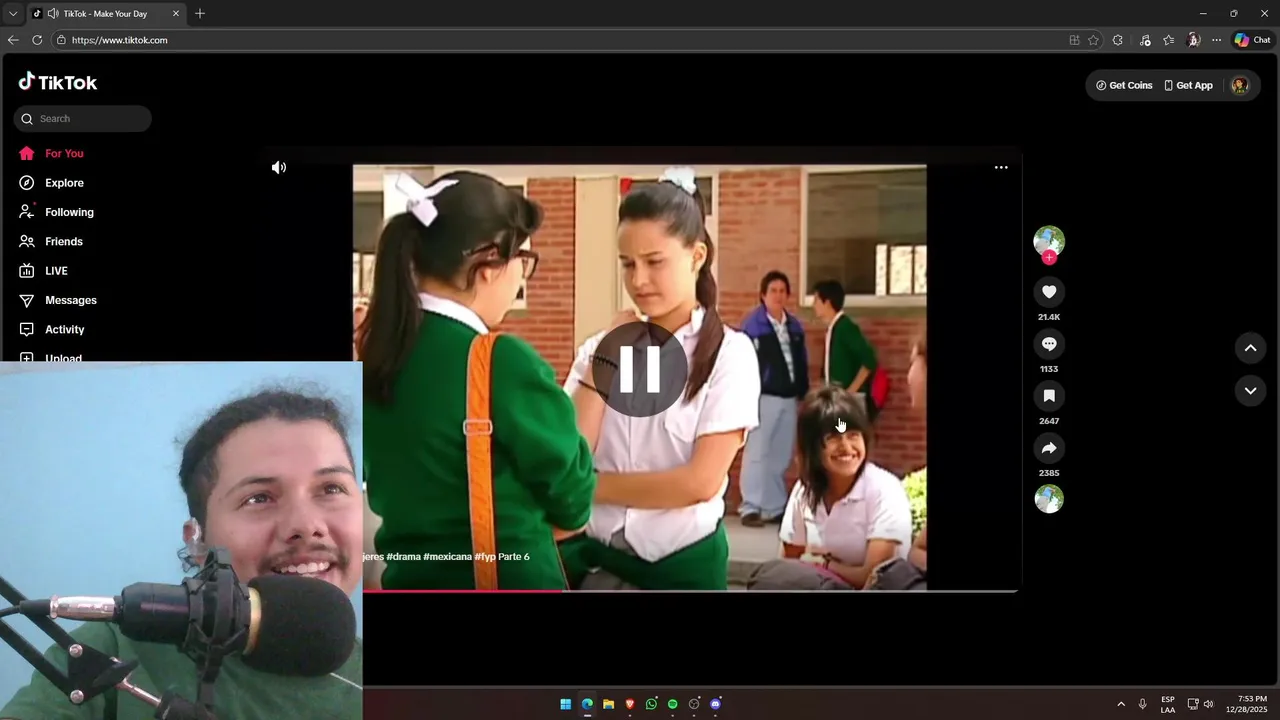
Task: Open a new browser tab
Action: coord(200,14)
